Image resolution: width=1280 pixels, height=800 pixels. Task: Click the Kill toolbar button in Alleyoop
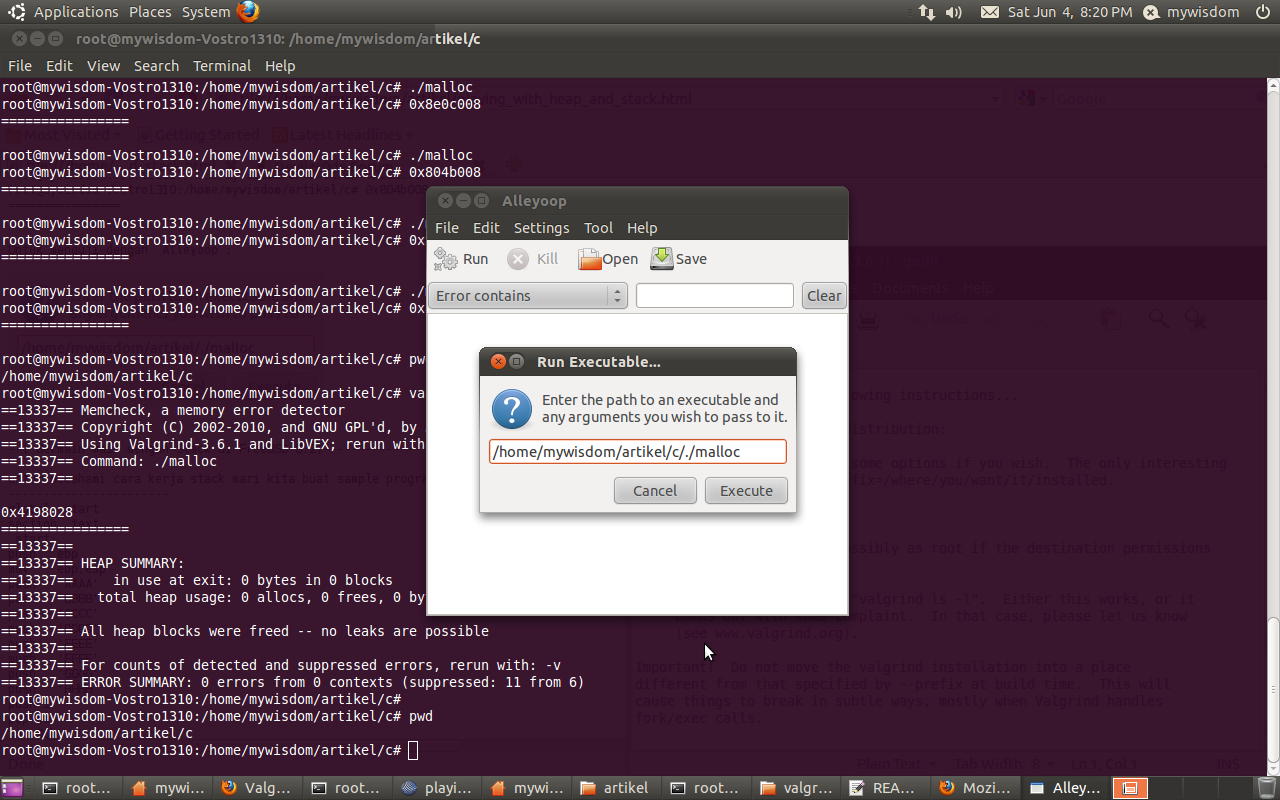[533, 259]
